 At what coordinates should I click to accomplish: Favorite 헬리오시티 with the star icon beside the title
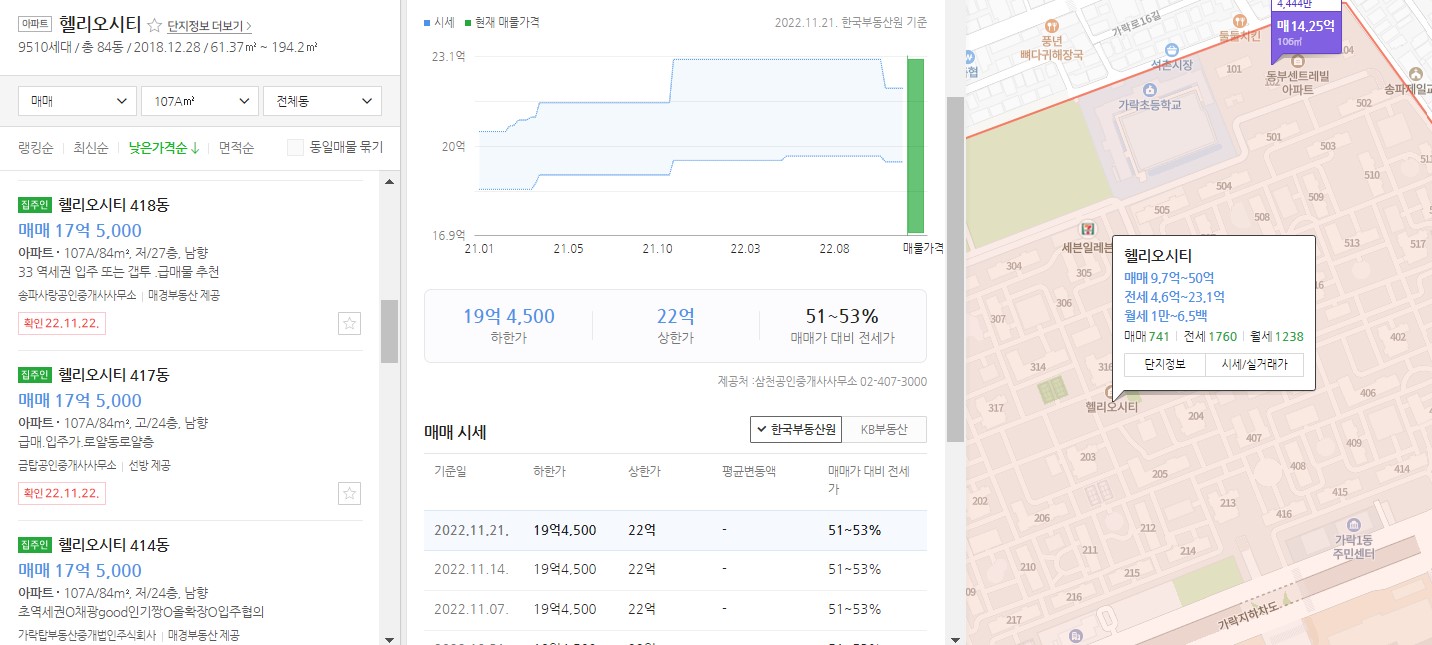155,25
